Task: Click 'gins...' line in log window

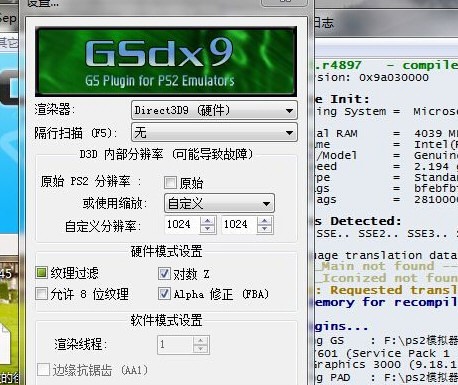Action: [341, 327]
